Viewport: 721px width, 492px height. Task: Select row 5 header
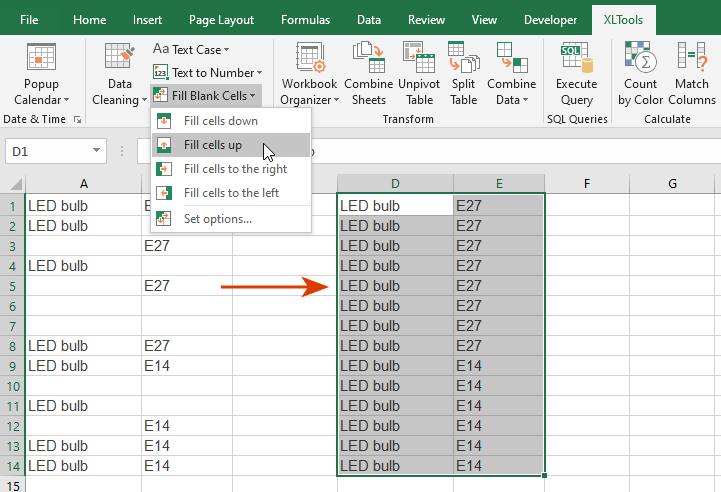click(12, 286)
